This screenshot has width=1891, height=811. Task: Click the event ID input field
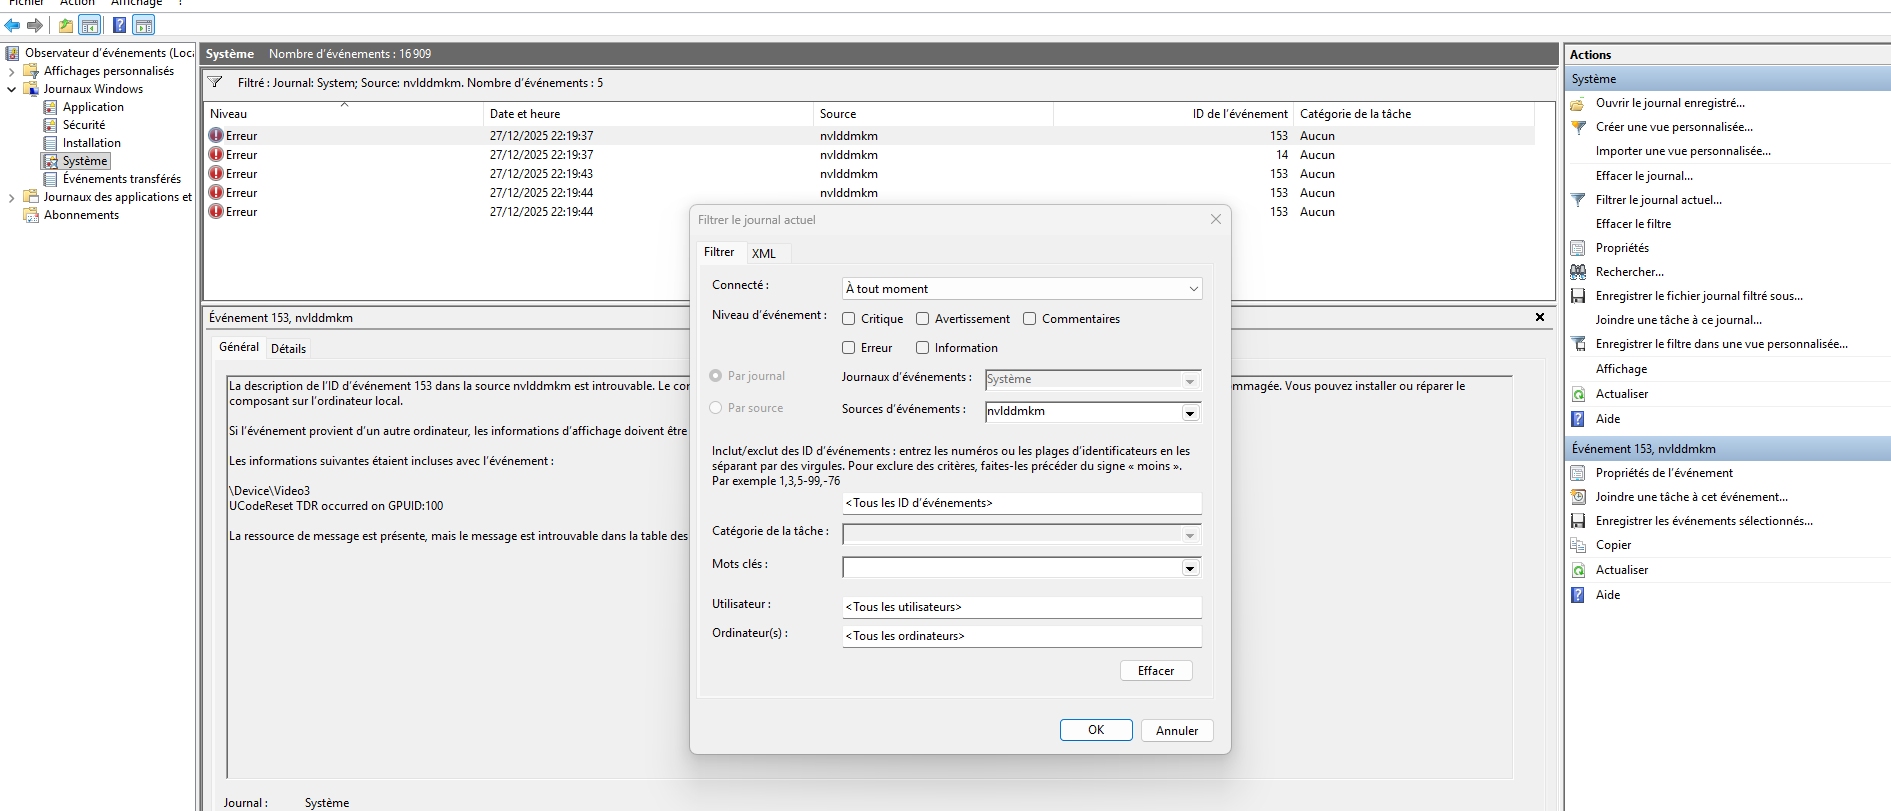(1021, 503)
